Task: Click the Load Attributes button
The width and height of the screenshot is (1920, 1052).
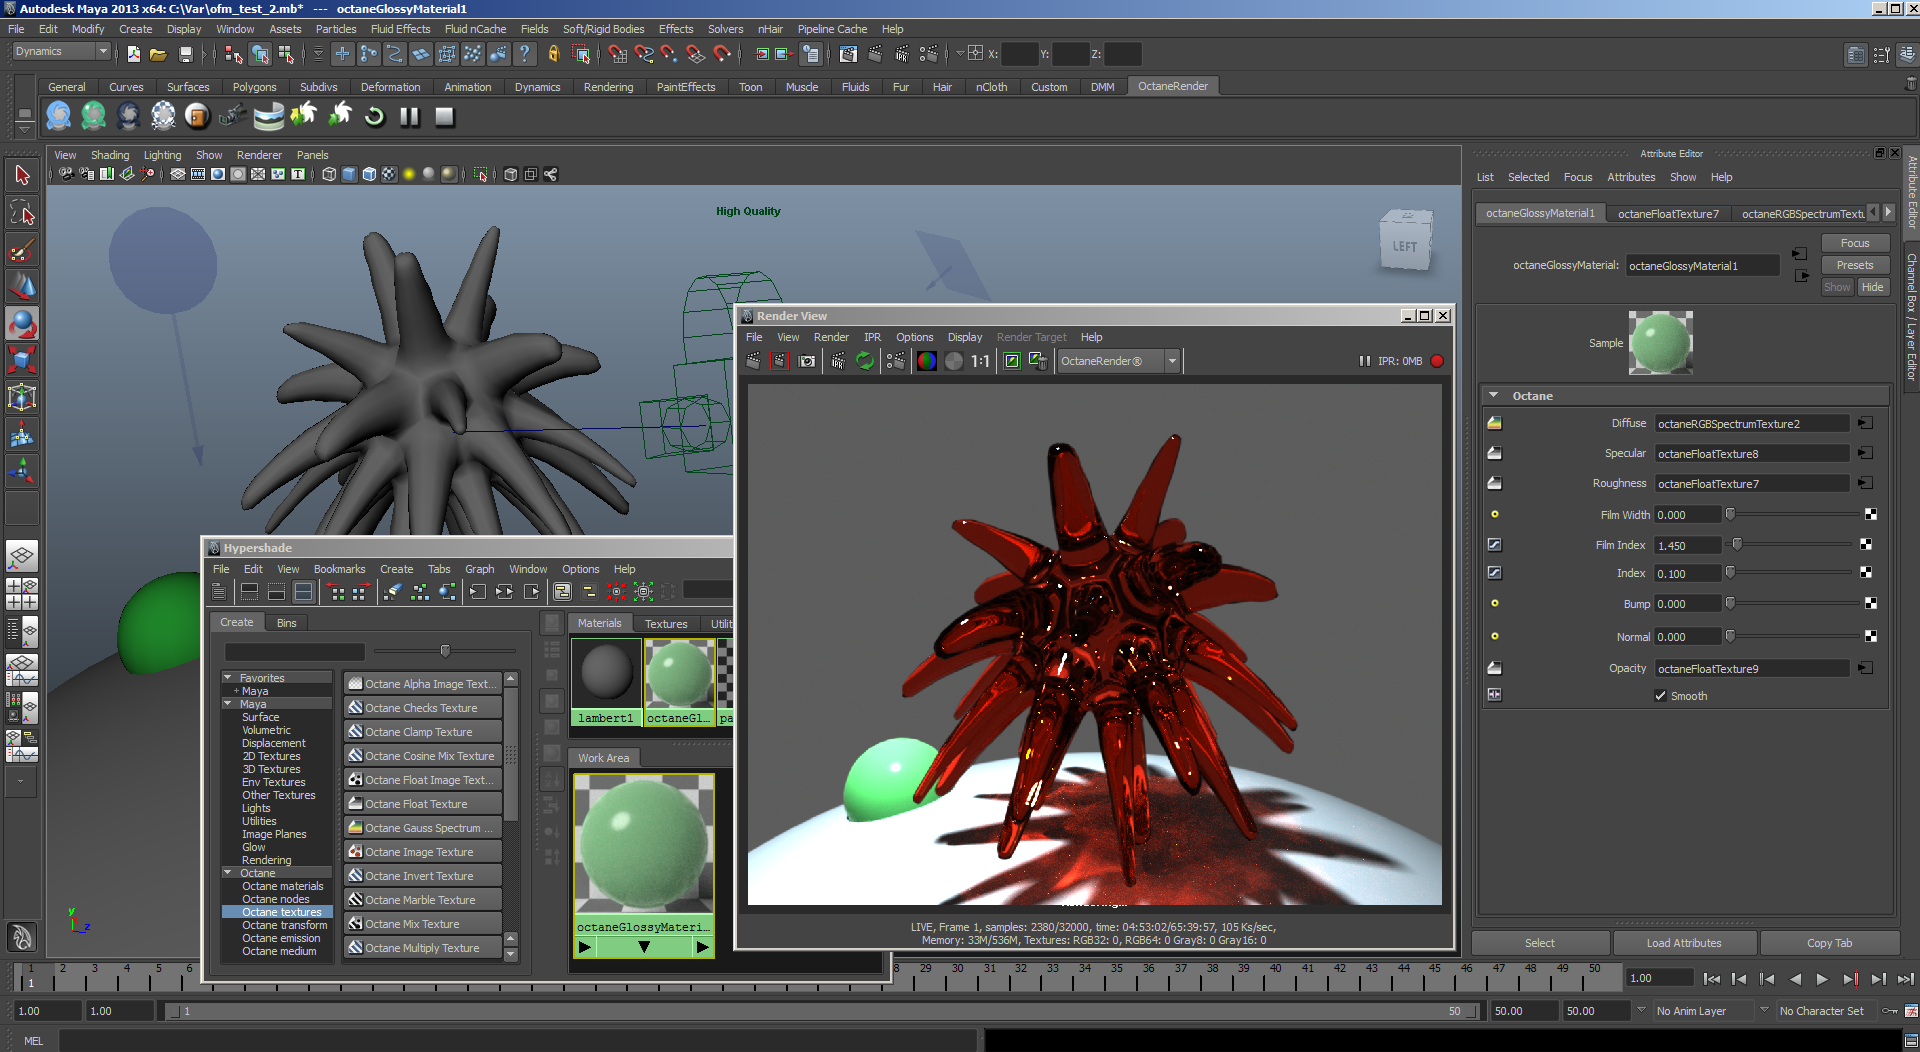Action: tap(1683, 943)
